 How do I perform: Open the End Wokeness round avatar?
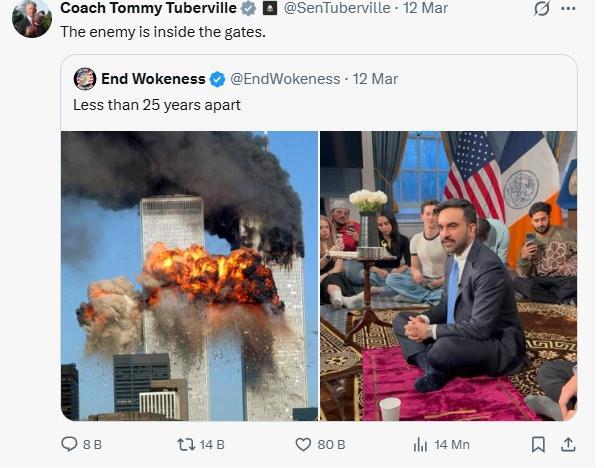click(85, 79)
